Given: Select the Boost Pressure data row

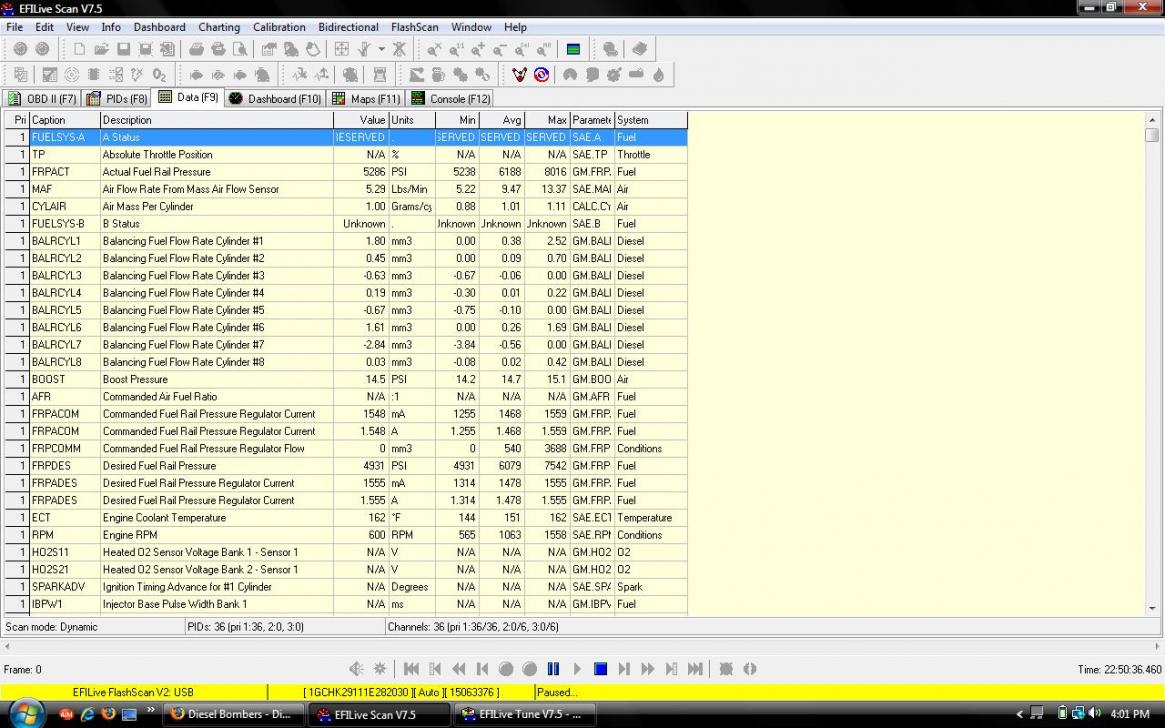Looking at the screenshot, I should click(135, 379).
